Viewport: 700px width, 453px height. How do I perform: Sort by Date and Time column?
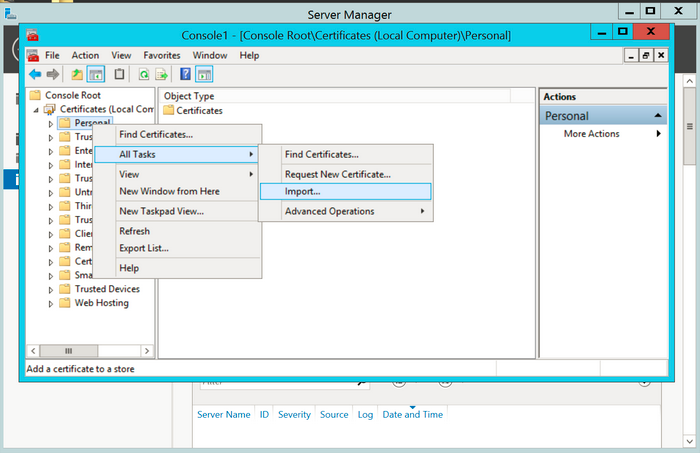[x=412, y=415]
